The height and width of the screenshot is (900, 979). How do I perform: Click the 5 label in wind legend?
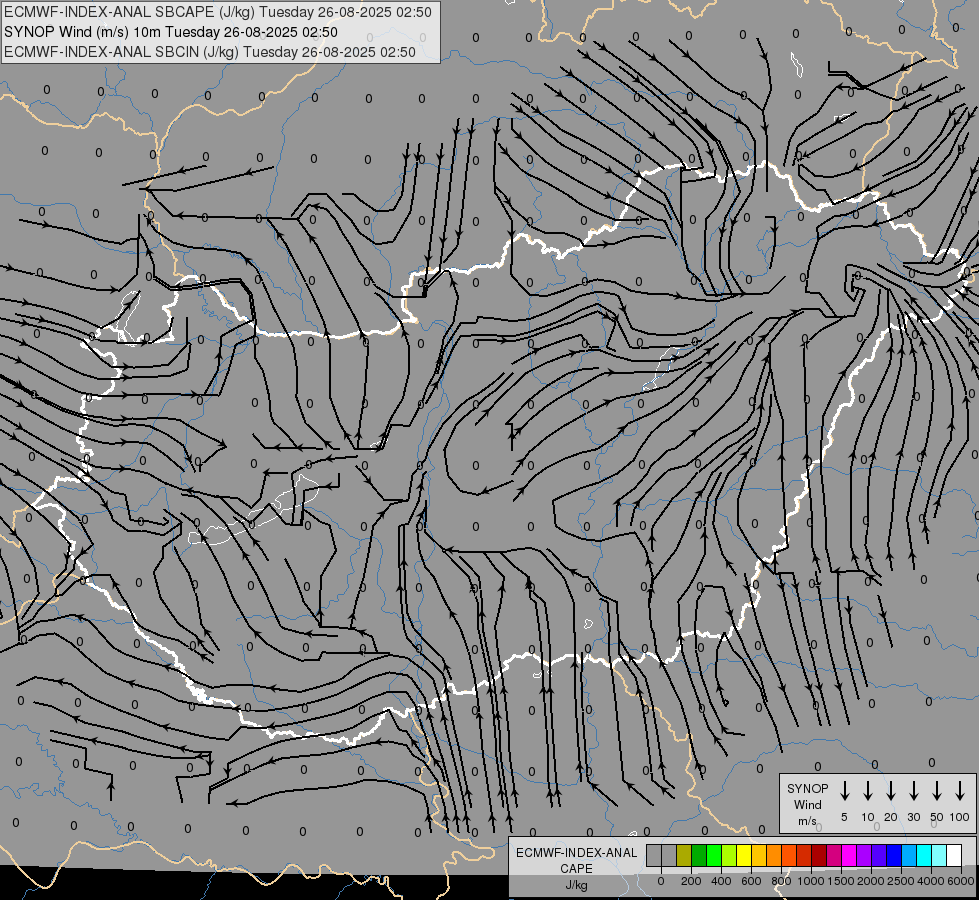coord(844,817)
